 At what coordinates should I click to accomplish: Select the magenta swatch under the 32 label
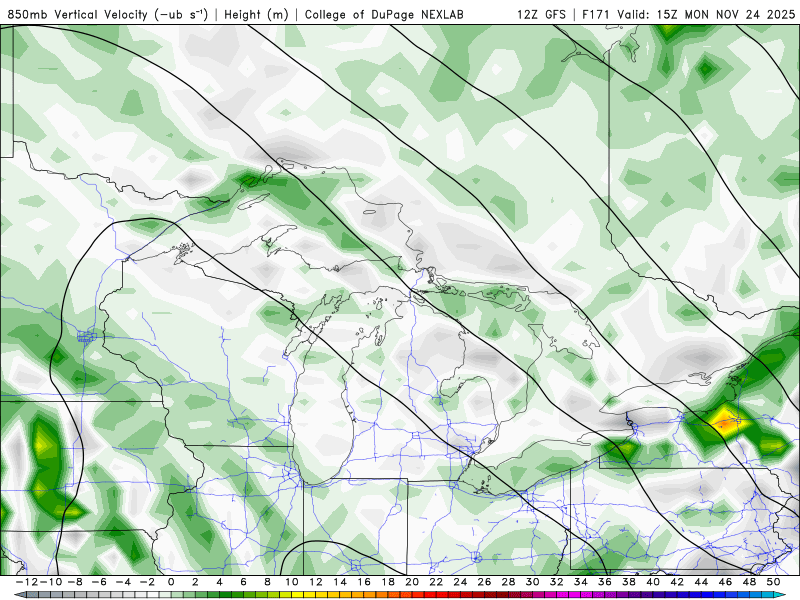click(562, 595)
